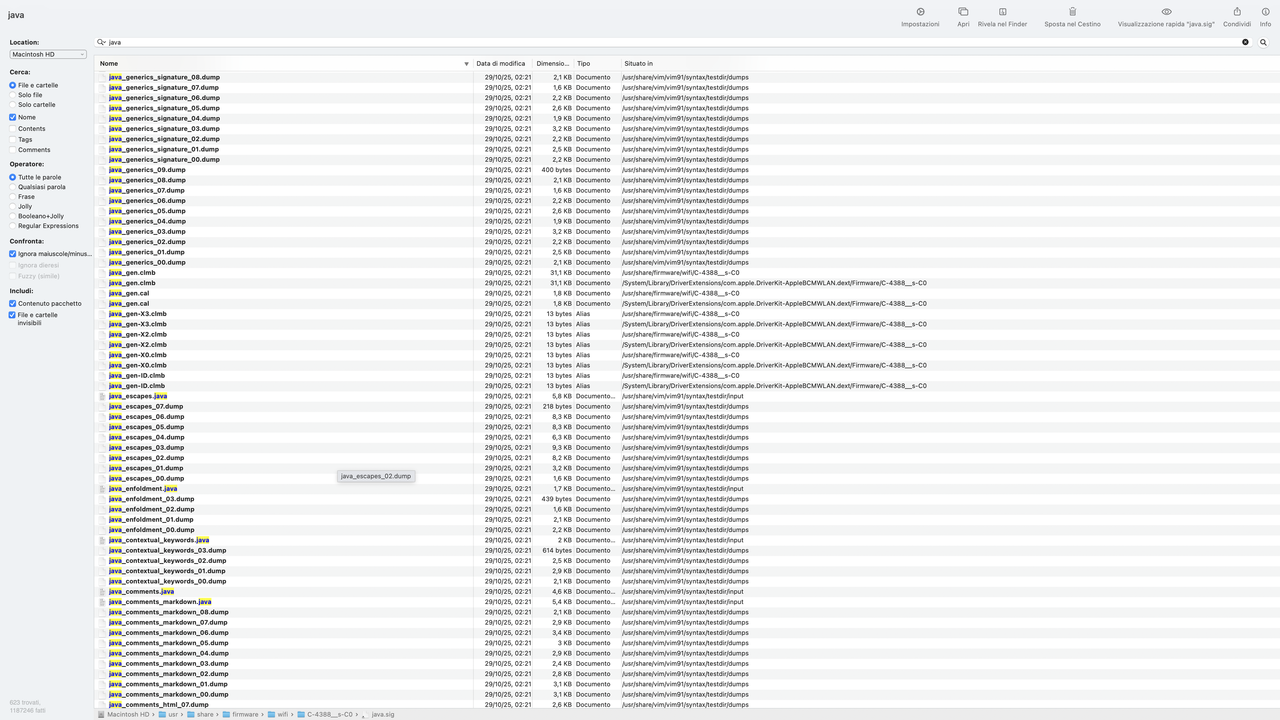Toggle "File e cartelle invisibili" option
This screenshot has width=1280, height=720.
(10, 314)
